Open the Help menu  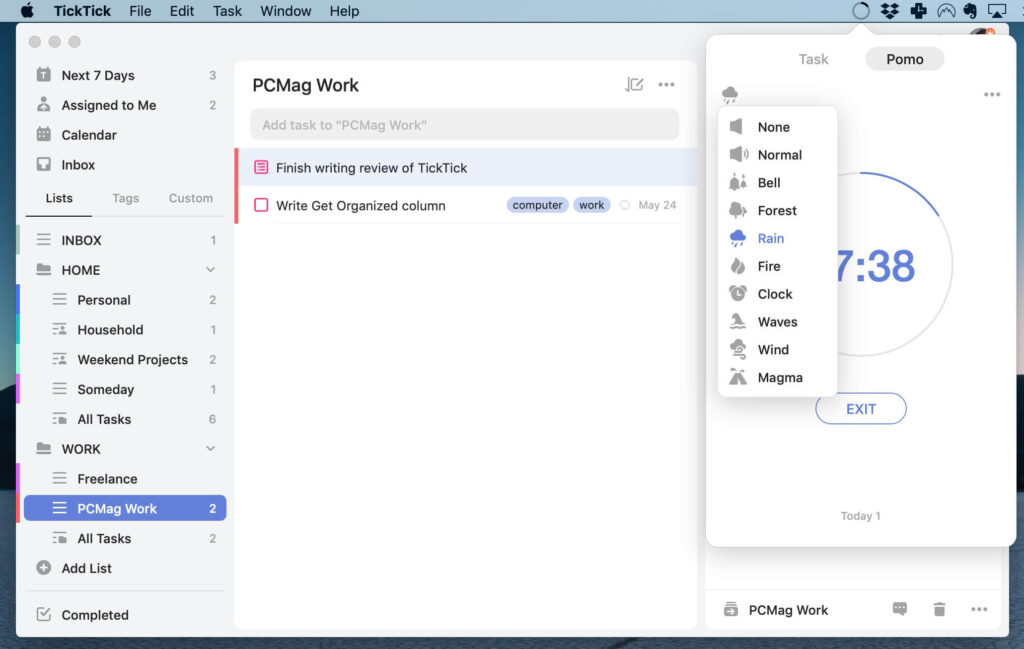click(344, 10)
